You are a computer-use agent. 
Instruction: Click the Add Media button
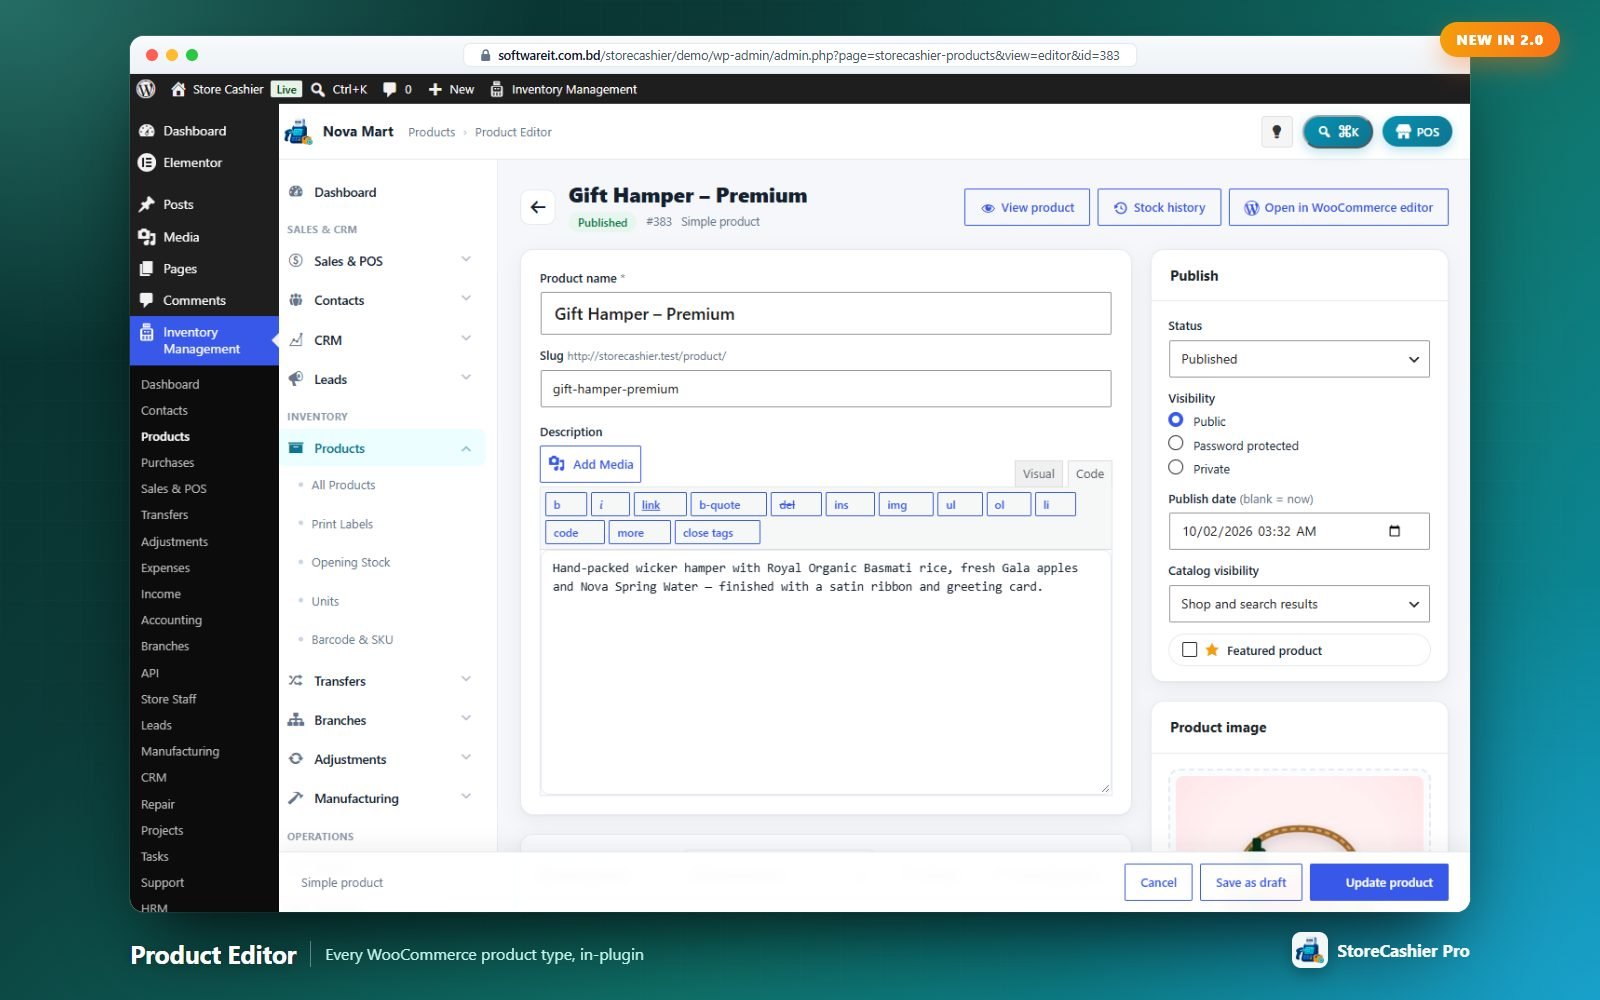point(590,464)
